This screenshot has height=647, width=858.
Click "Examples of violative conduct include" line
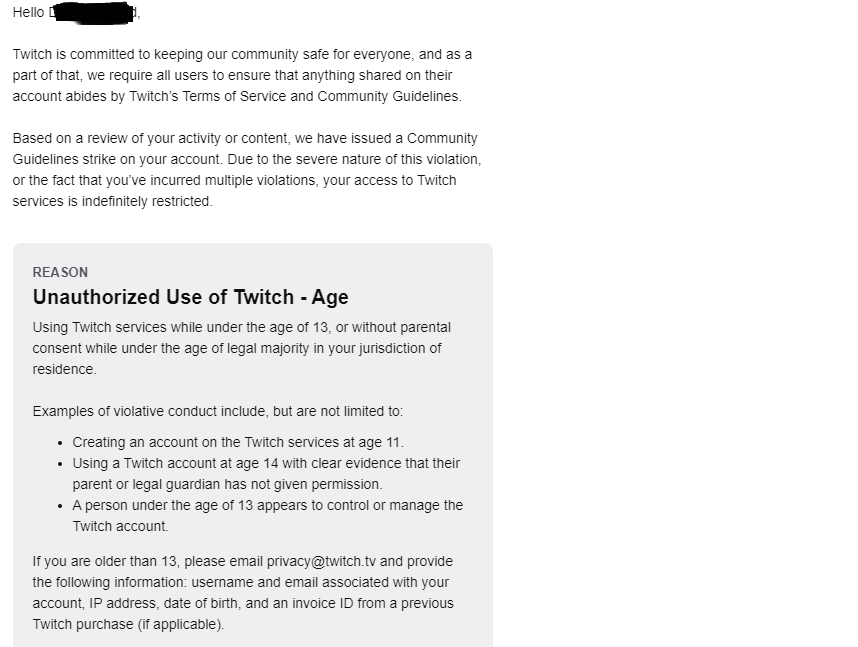click(x=217, y=411)
